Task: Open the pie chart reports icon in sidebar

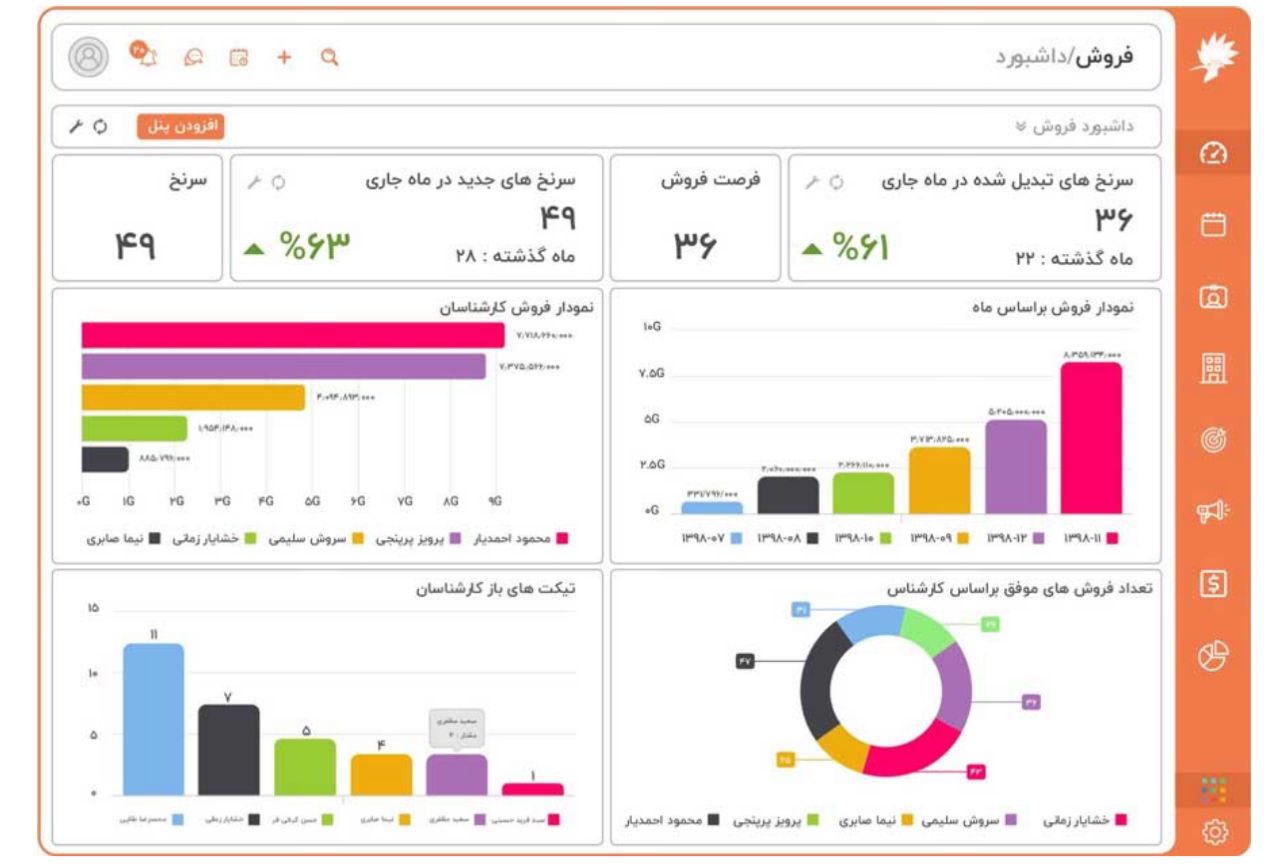Action: tap(1213, 655)
